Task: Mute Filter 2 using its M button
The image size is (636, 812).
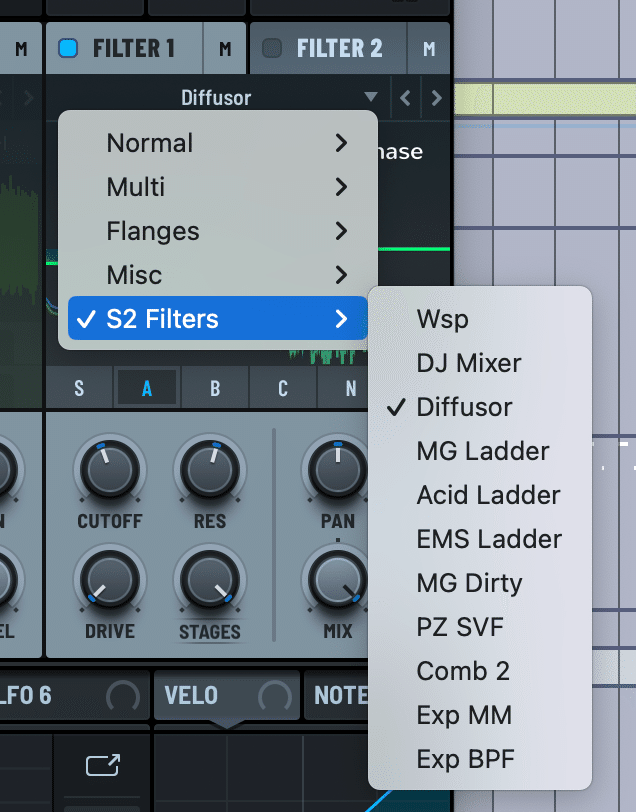Action: [428, 48]
